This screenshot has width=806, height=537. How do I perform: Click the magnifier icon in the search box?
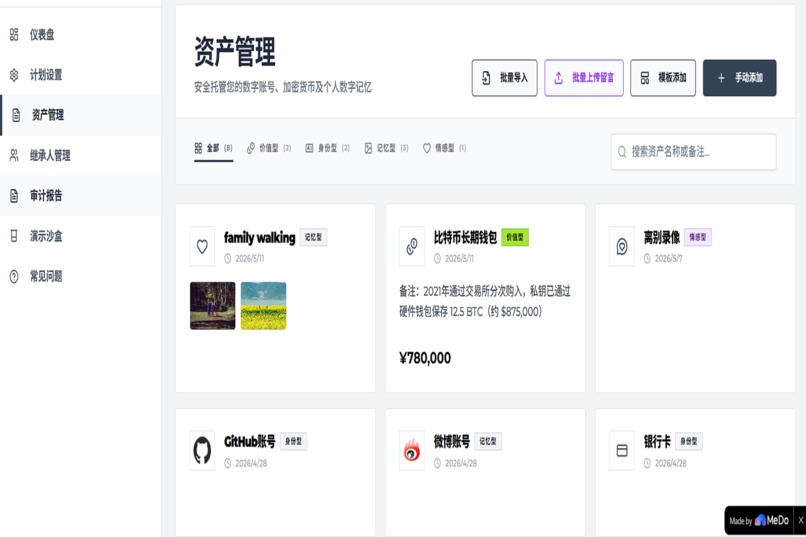622,152
